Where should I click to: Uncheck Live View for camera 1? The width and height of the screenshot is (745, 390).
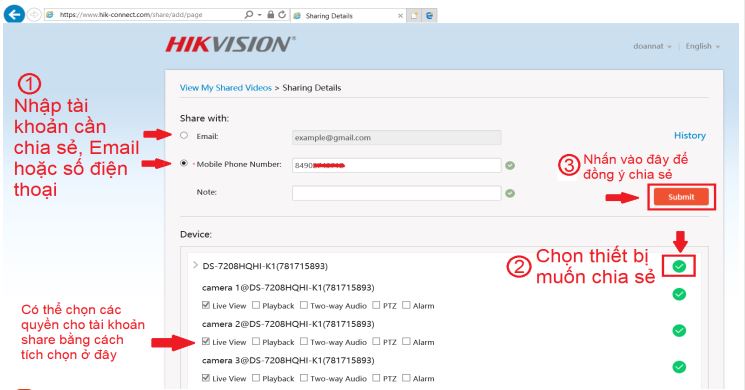tap(206, 305)
